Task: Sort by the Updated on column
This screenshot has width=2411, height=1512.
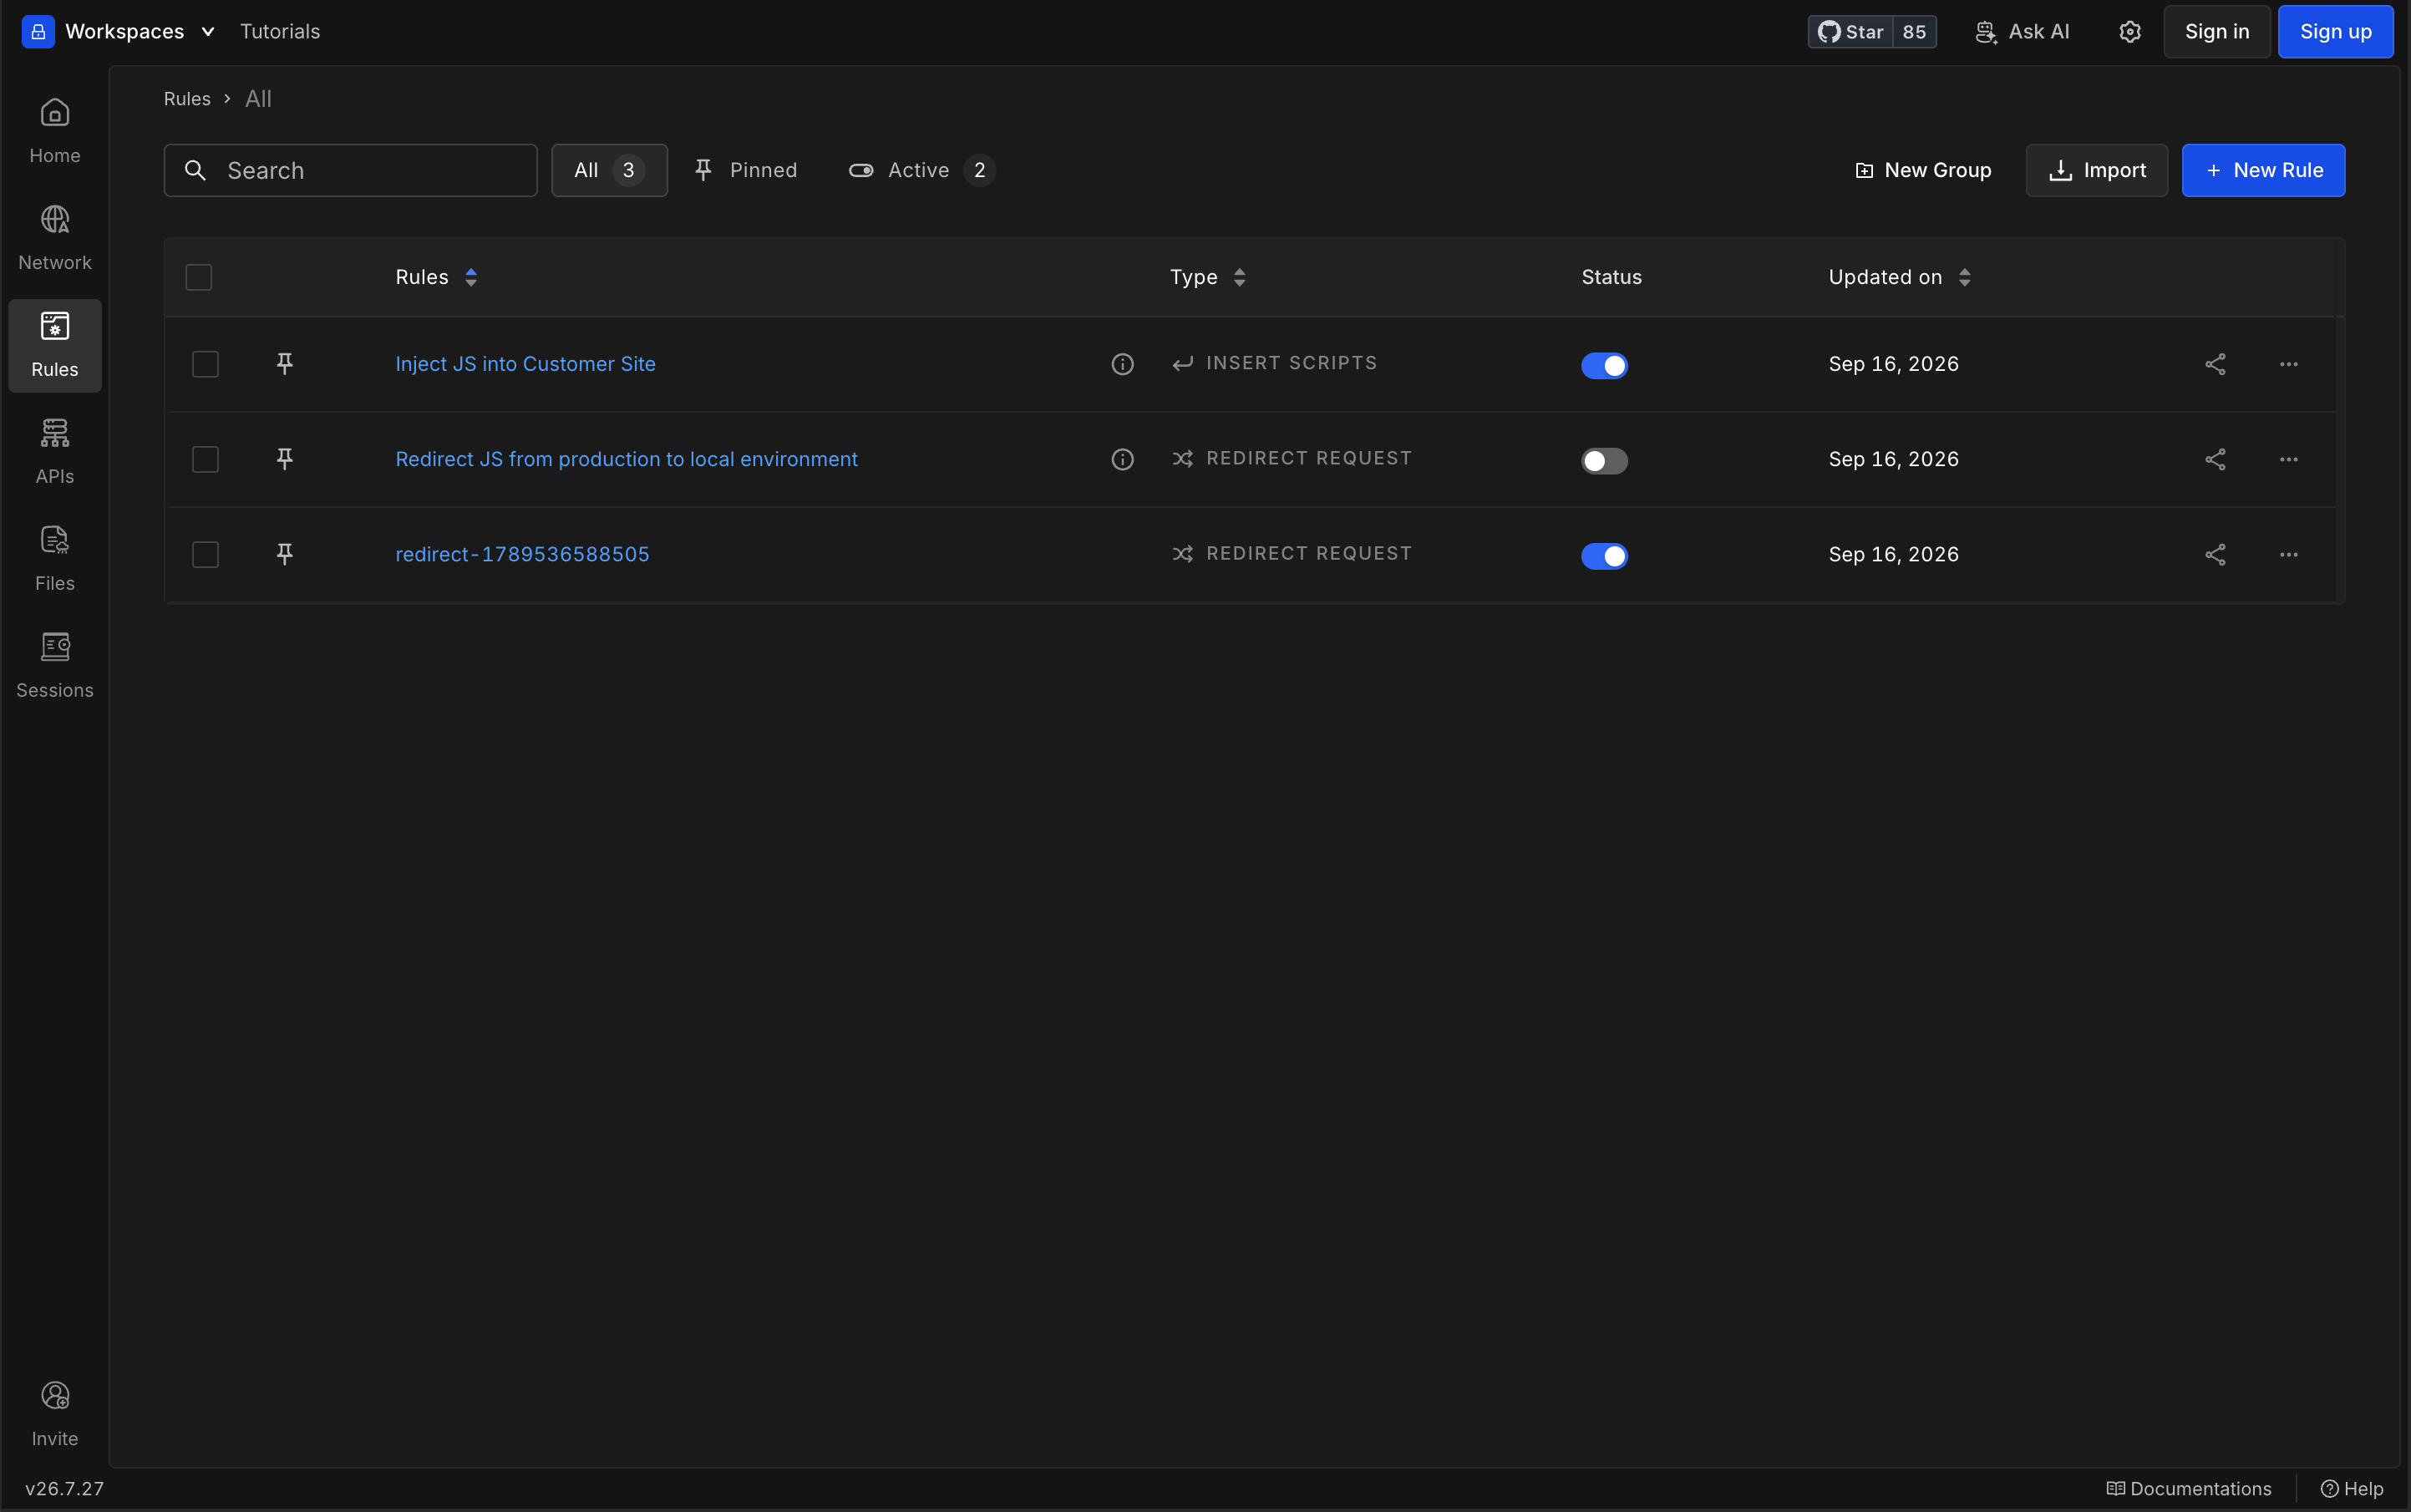Action: (x=1899, y=277)
